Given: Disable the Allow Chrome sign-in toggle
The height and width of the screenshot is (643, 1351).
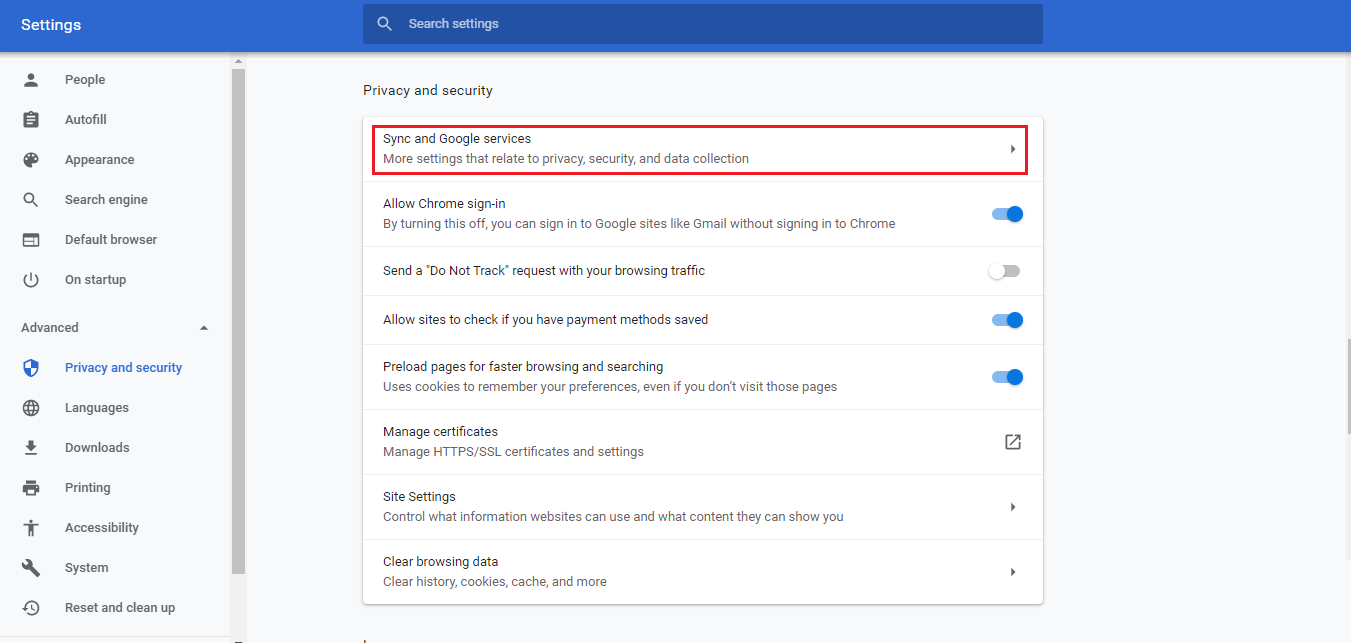Looking at the screenshot, I should click(x=1007, y=214).
